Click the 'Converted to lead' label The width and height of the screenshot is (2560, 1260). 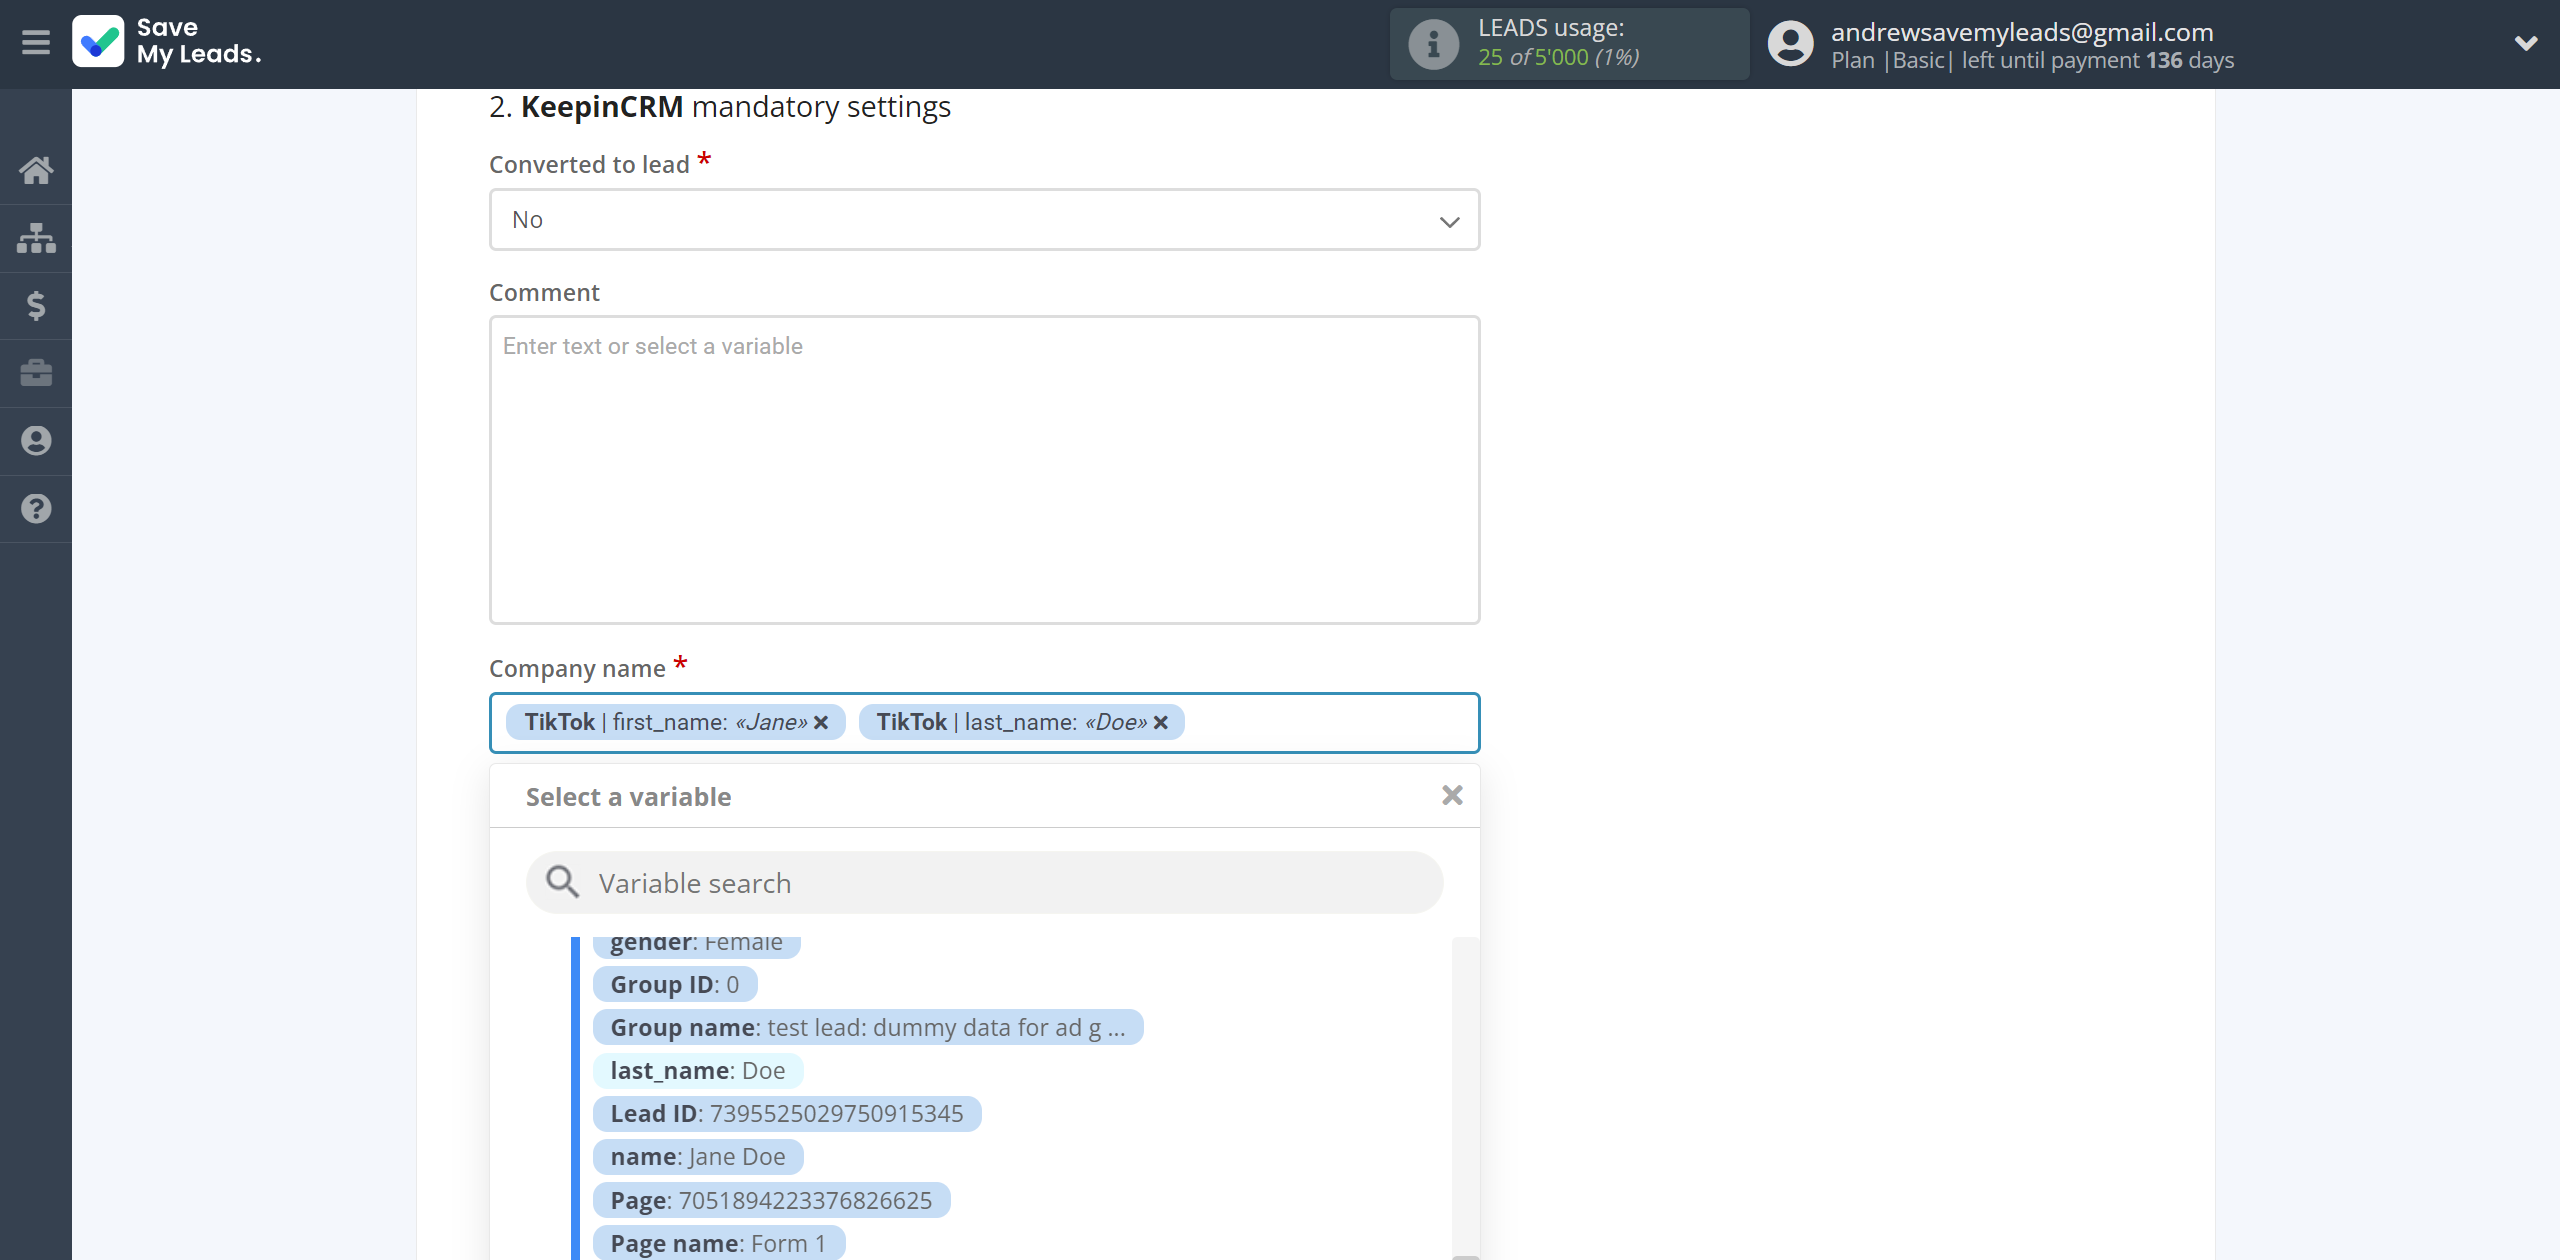tap(589, 164)
